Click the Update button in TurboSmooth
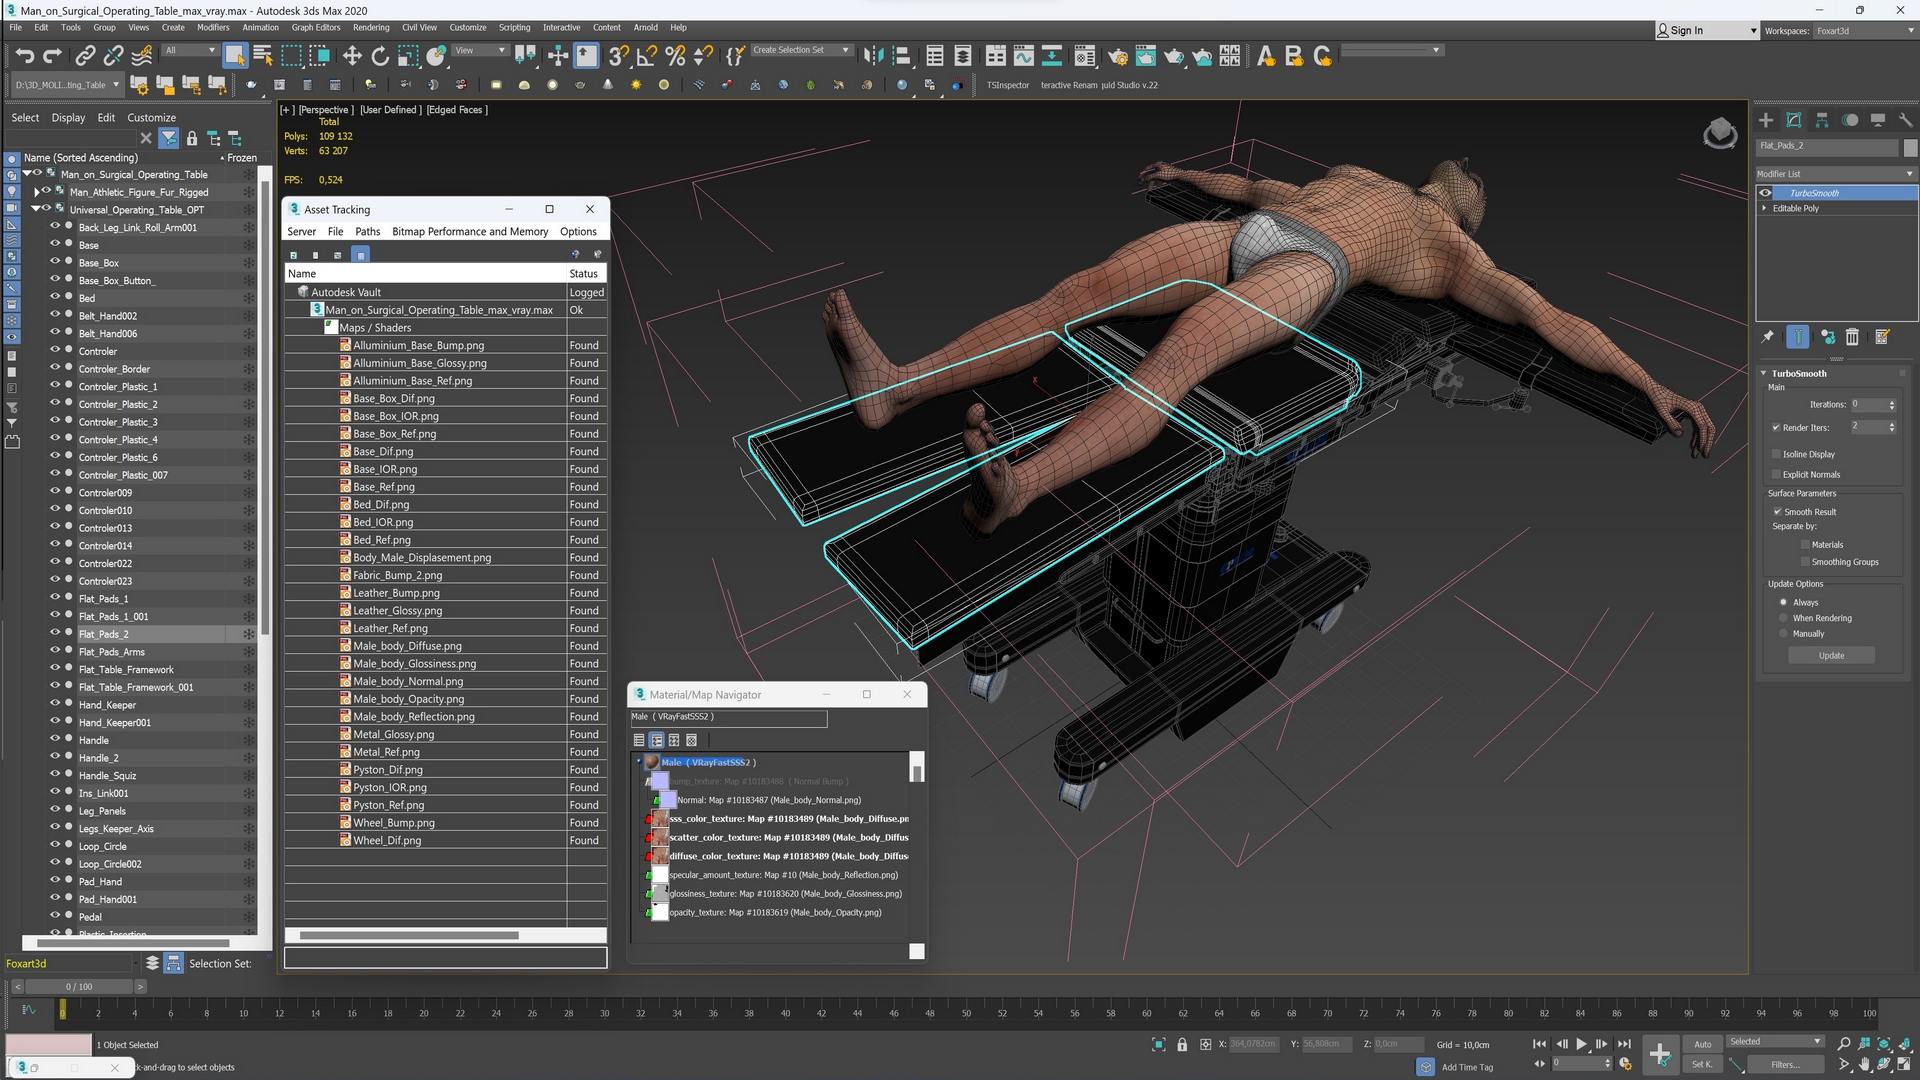 pos(1832,656)
